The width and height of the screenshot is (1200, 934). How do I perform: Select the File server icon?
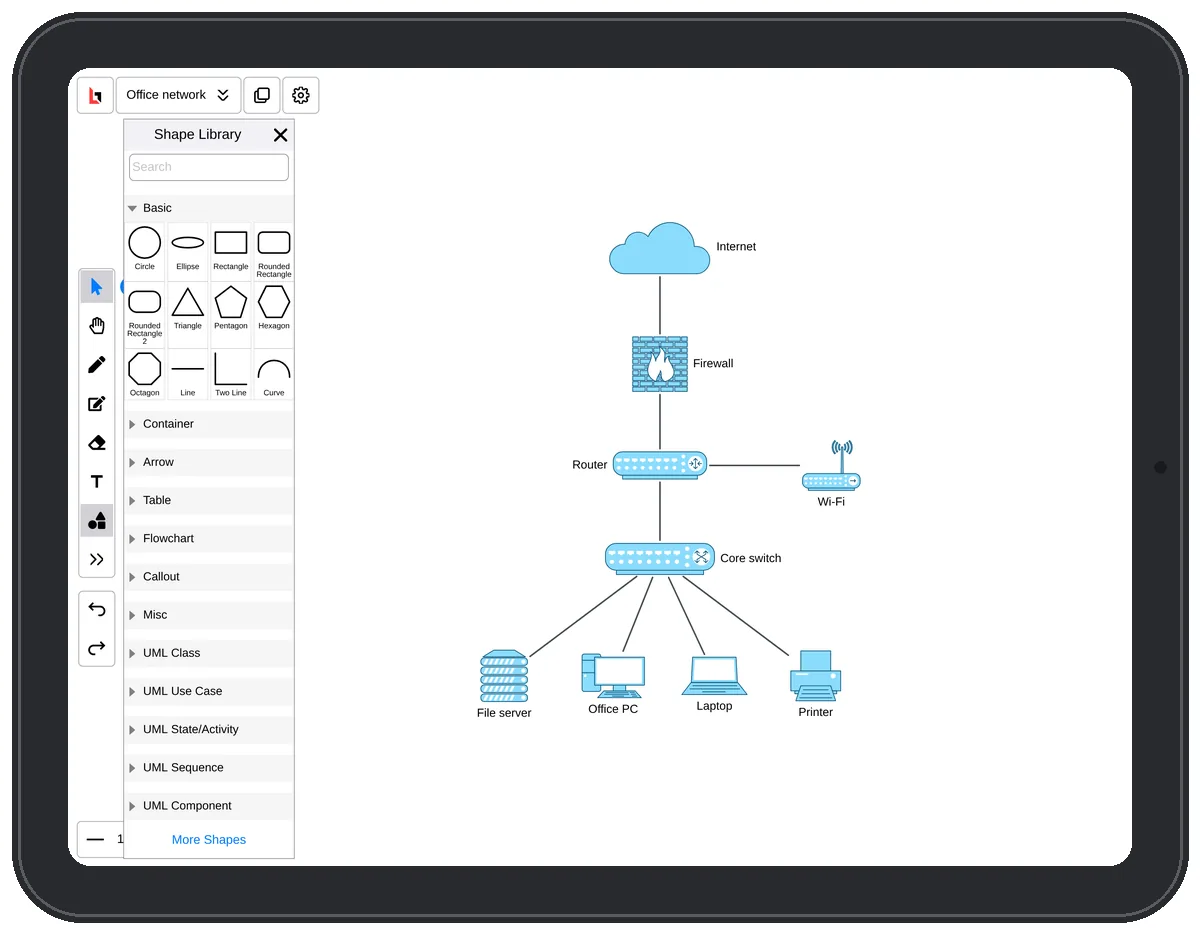coord(504,676)
